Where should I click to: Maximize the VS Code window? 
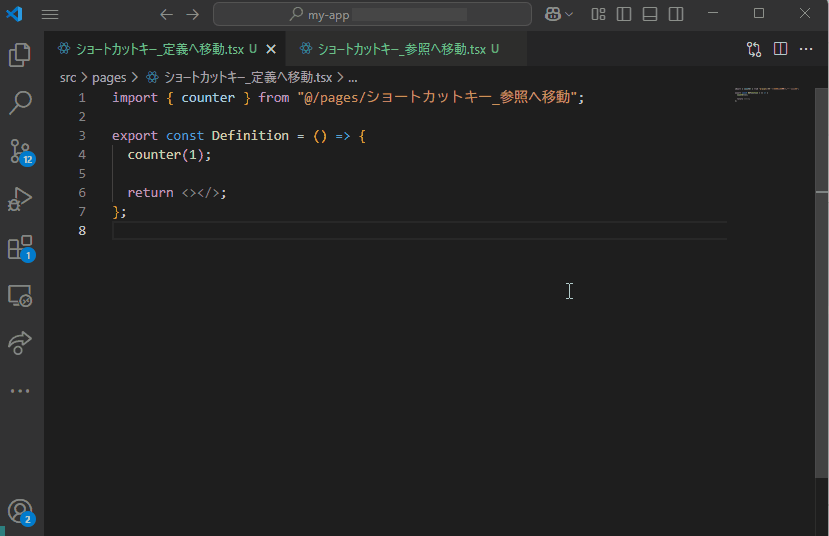coord(759,13)
